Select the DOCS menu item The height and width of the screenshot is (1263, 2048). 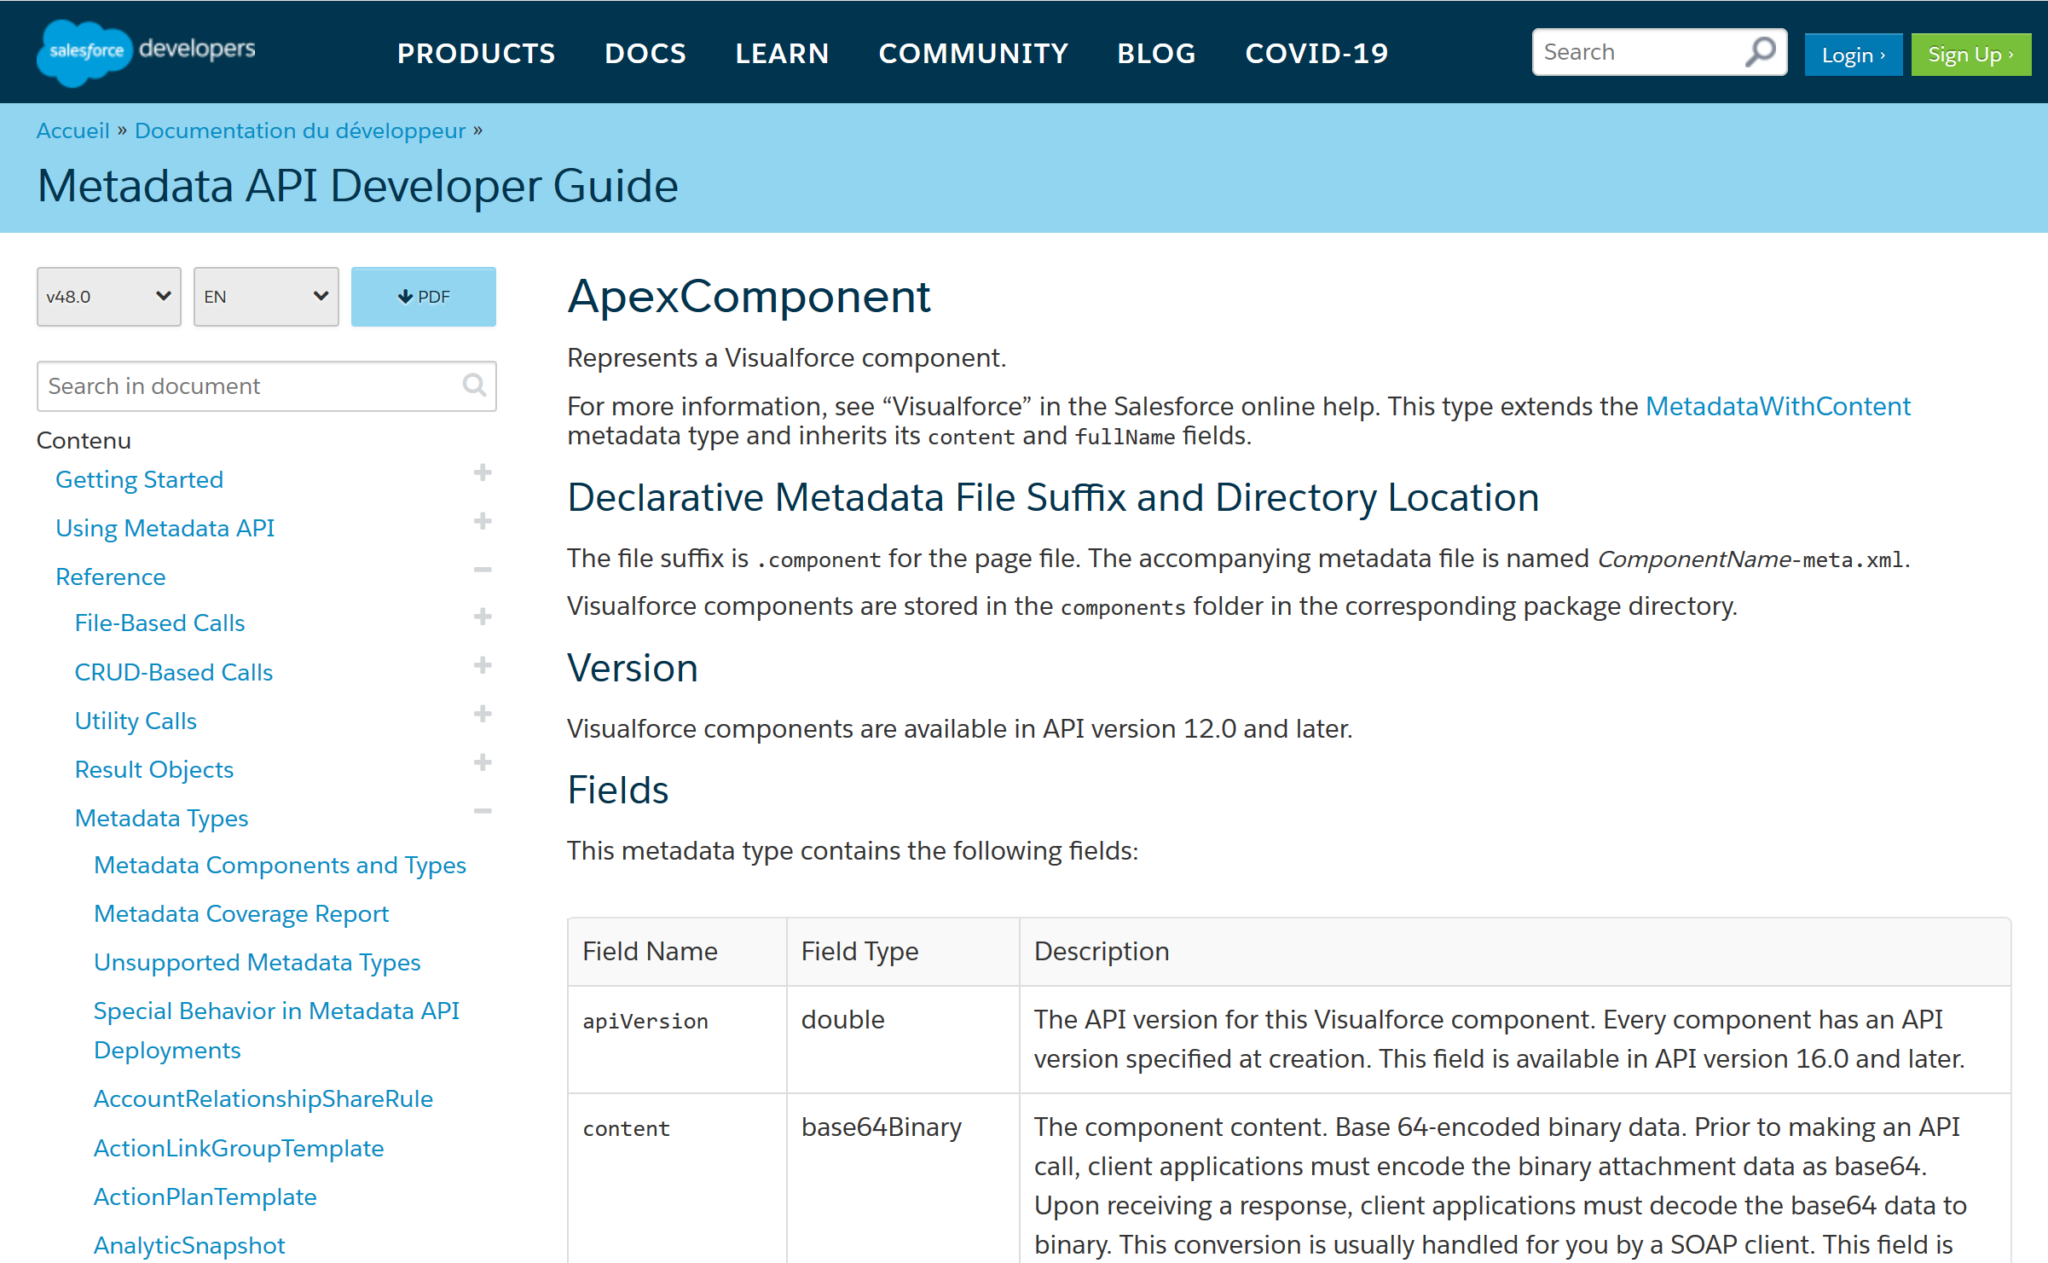[x=645, y=53]
